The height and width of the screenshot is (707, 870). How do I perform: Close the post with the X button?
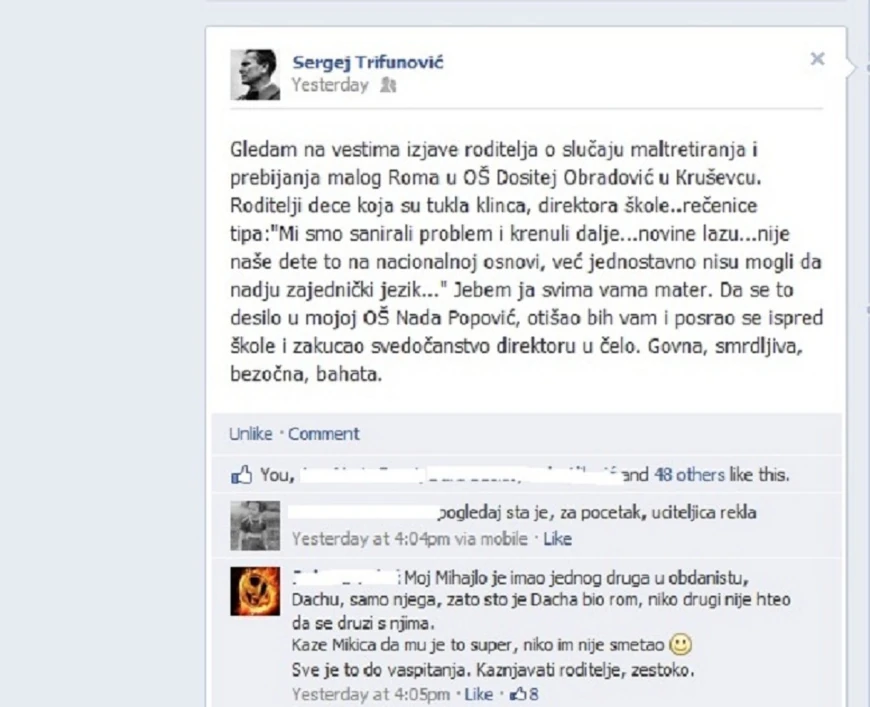[x=817, y=59]
